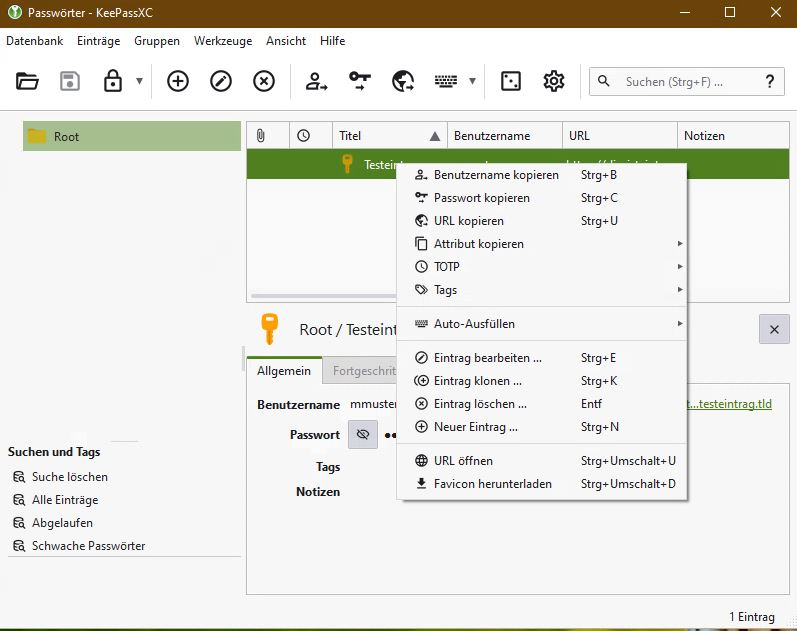The height and width of the screenshot is (631, 797).
Task: Lock the database with padlock icon
Action: coord(113,82)
